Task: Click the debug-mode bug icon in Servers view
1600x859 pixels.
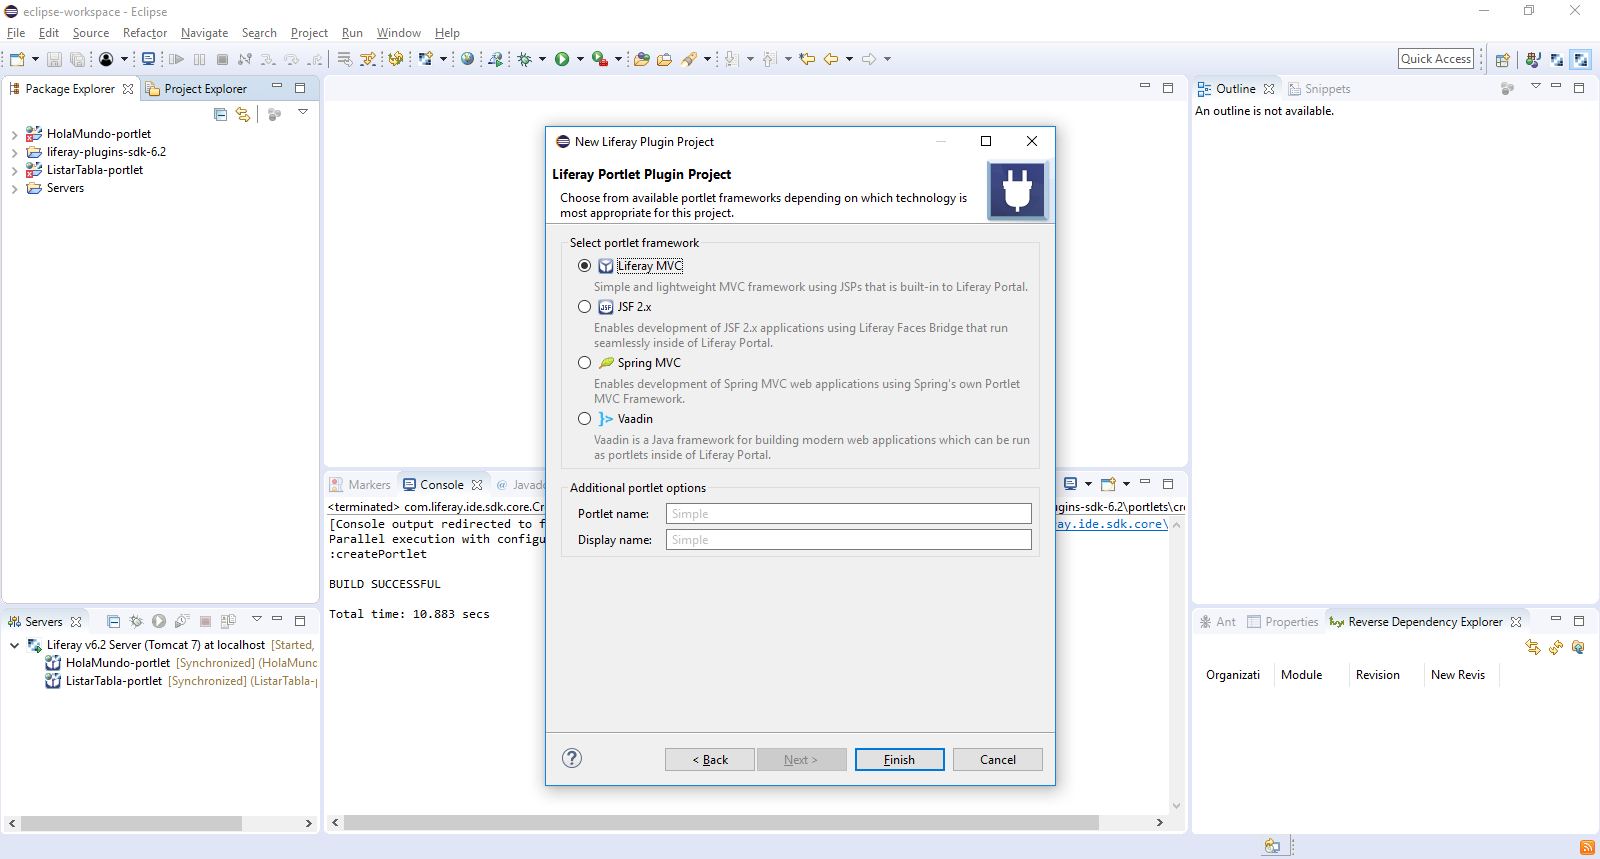Action: (x=136, y=621)
